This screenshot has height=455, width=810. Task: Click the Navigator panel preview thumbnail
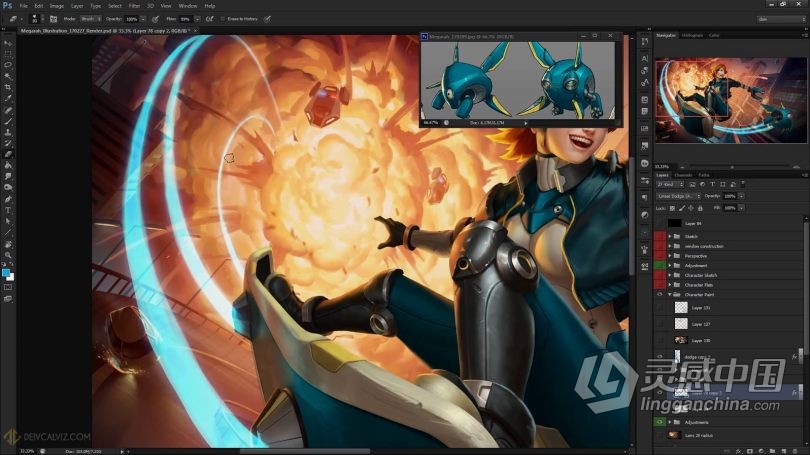[730, 100]
